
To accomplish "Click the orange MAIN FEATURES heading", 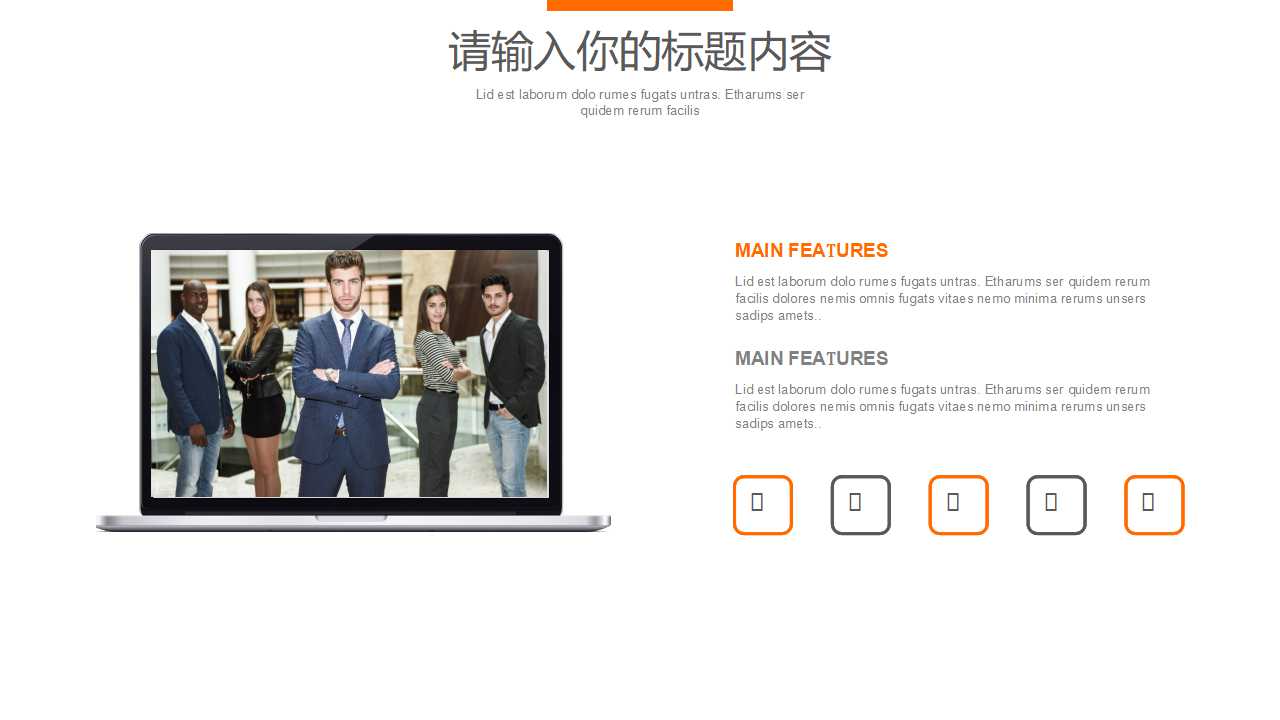I will pos(811,251).
